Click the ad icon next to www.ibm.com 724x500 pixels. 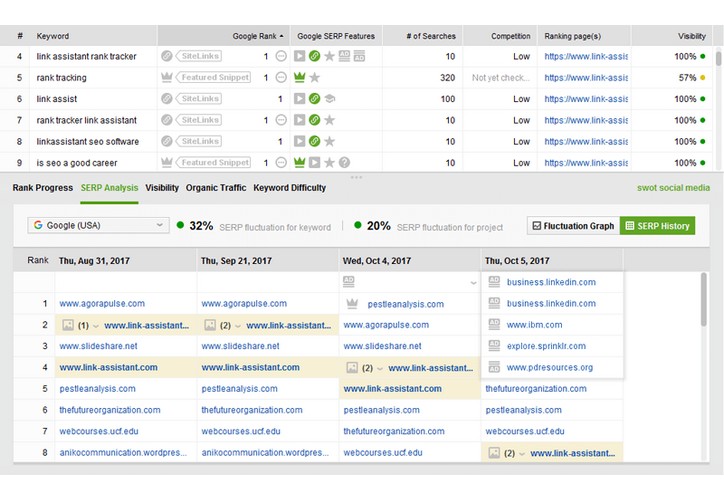click(494, 325)
